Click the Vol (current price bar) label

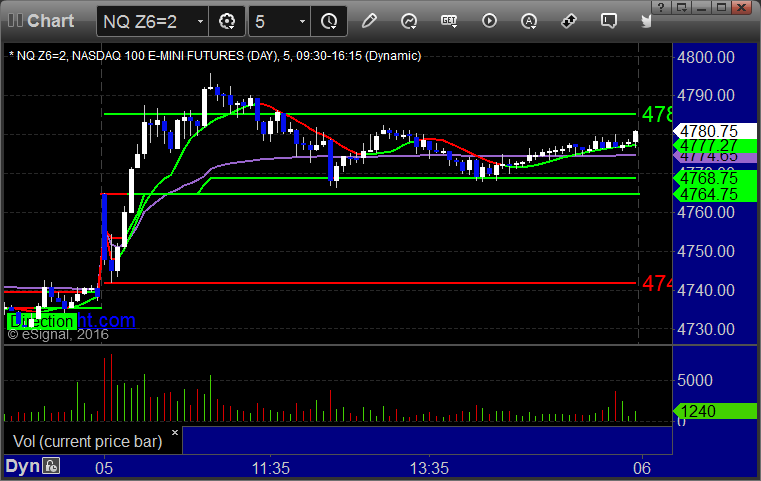(87, 441)
